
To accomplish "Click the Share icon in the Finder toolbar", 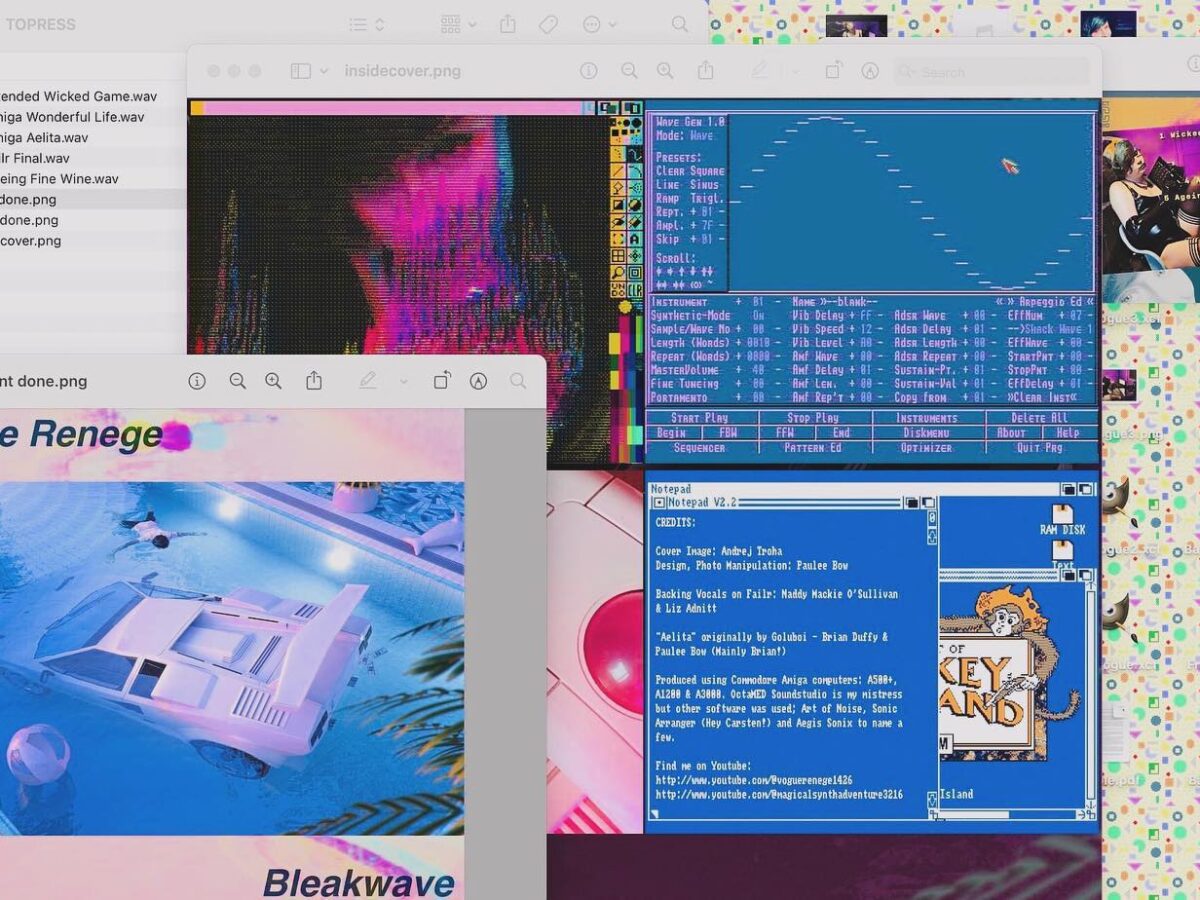I will pyautogui.click(x=508, y=24).
